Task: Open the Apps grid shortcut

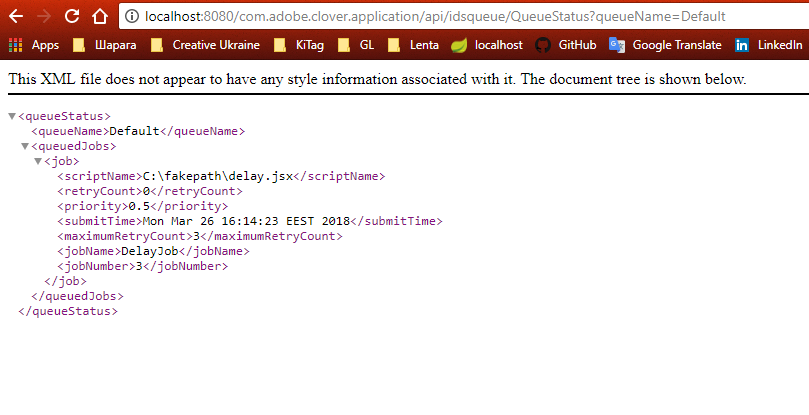Action: point(34,45)
